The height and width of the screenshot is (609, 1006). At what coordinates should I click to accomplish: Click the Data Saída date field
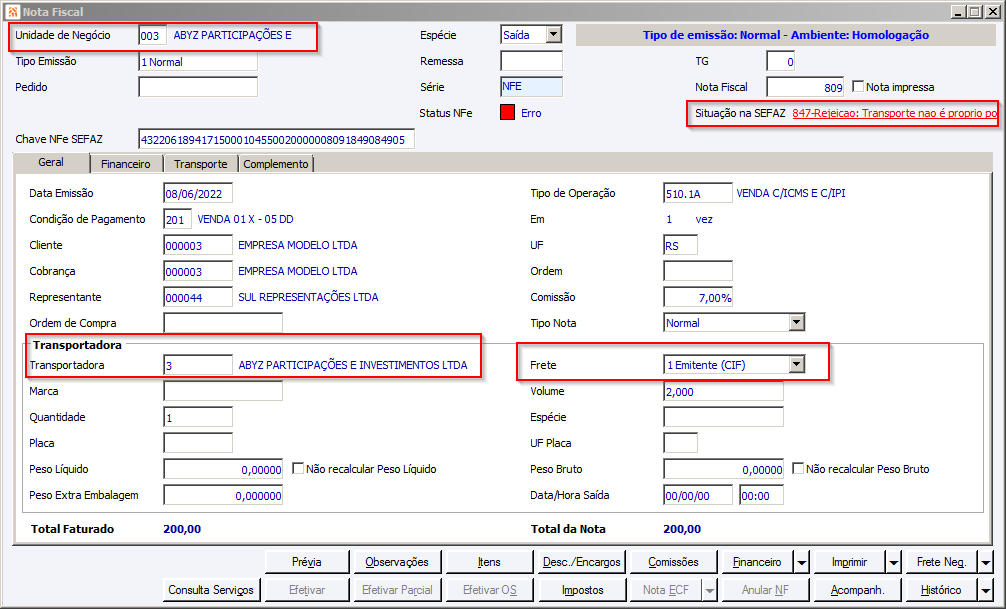[697, 495]
